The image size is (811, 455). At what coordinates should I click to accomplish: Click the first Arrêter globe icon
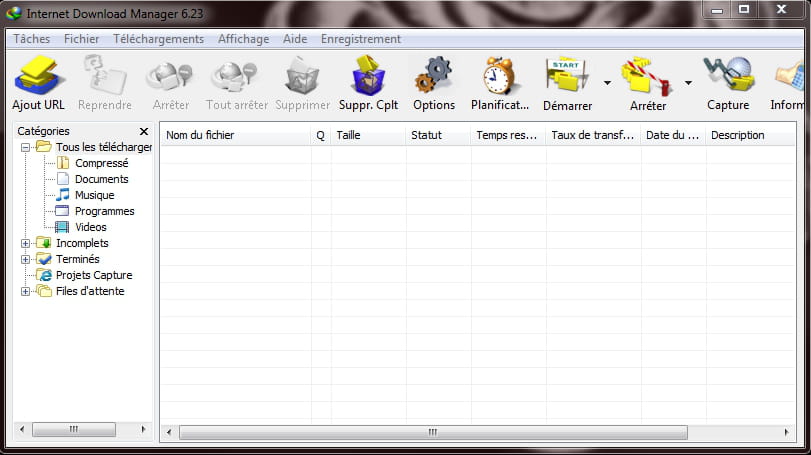[x=170, y=77]
